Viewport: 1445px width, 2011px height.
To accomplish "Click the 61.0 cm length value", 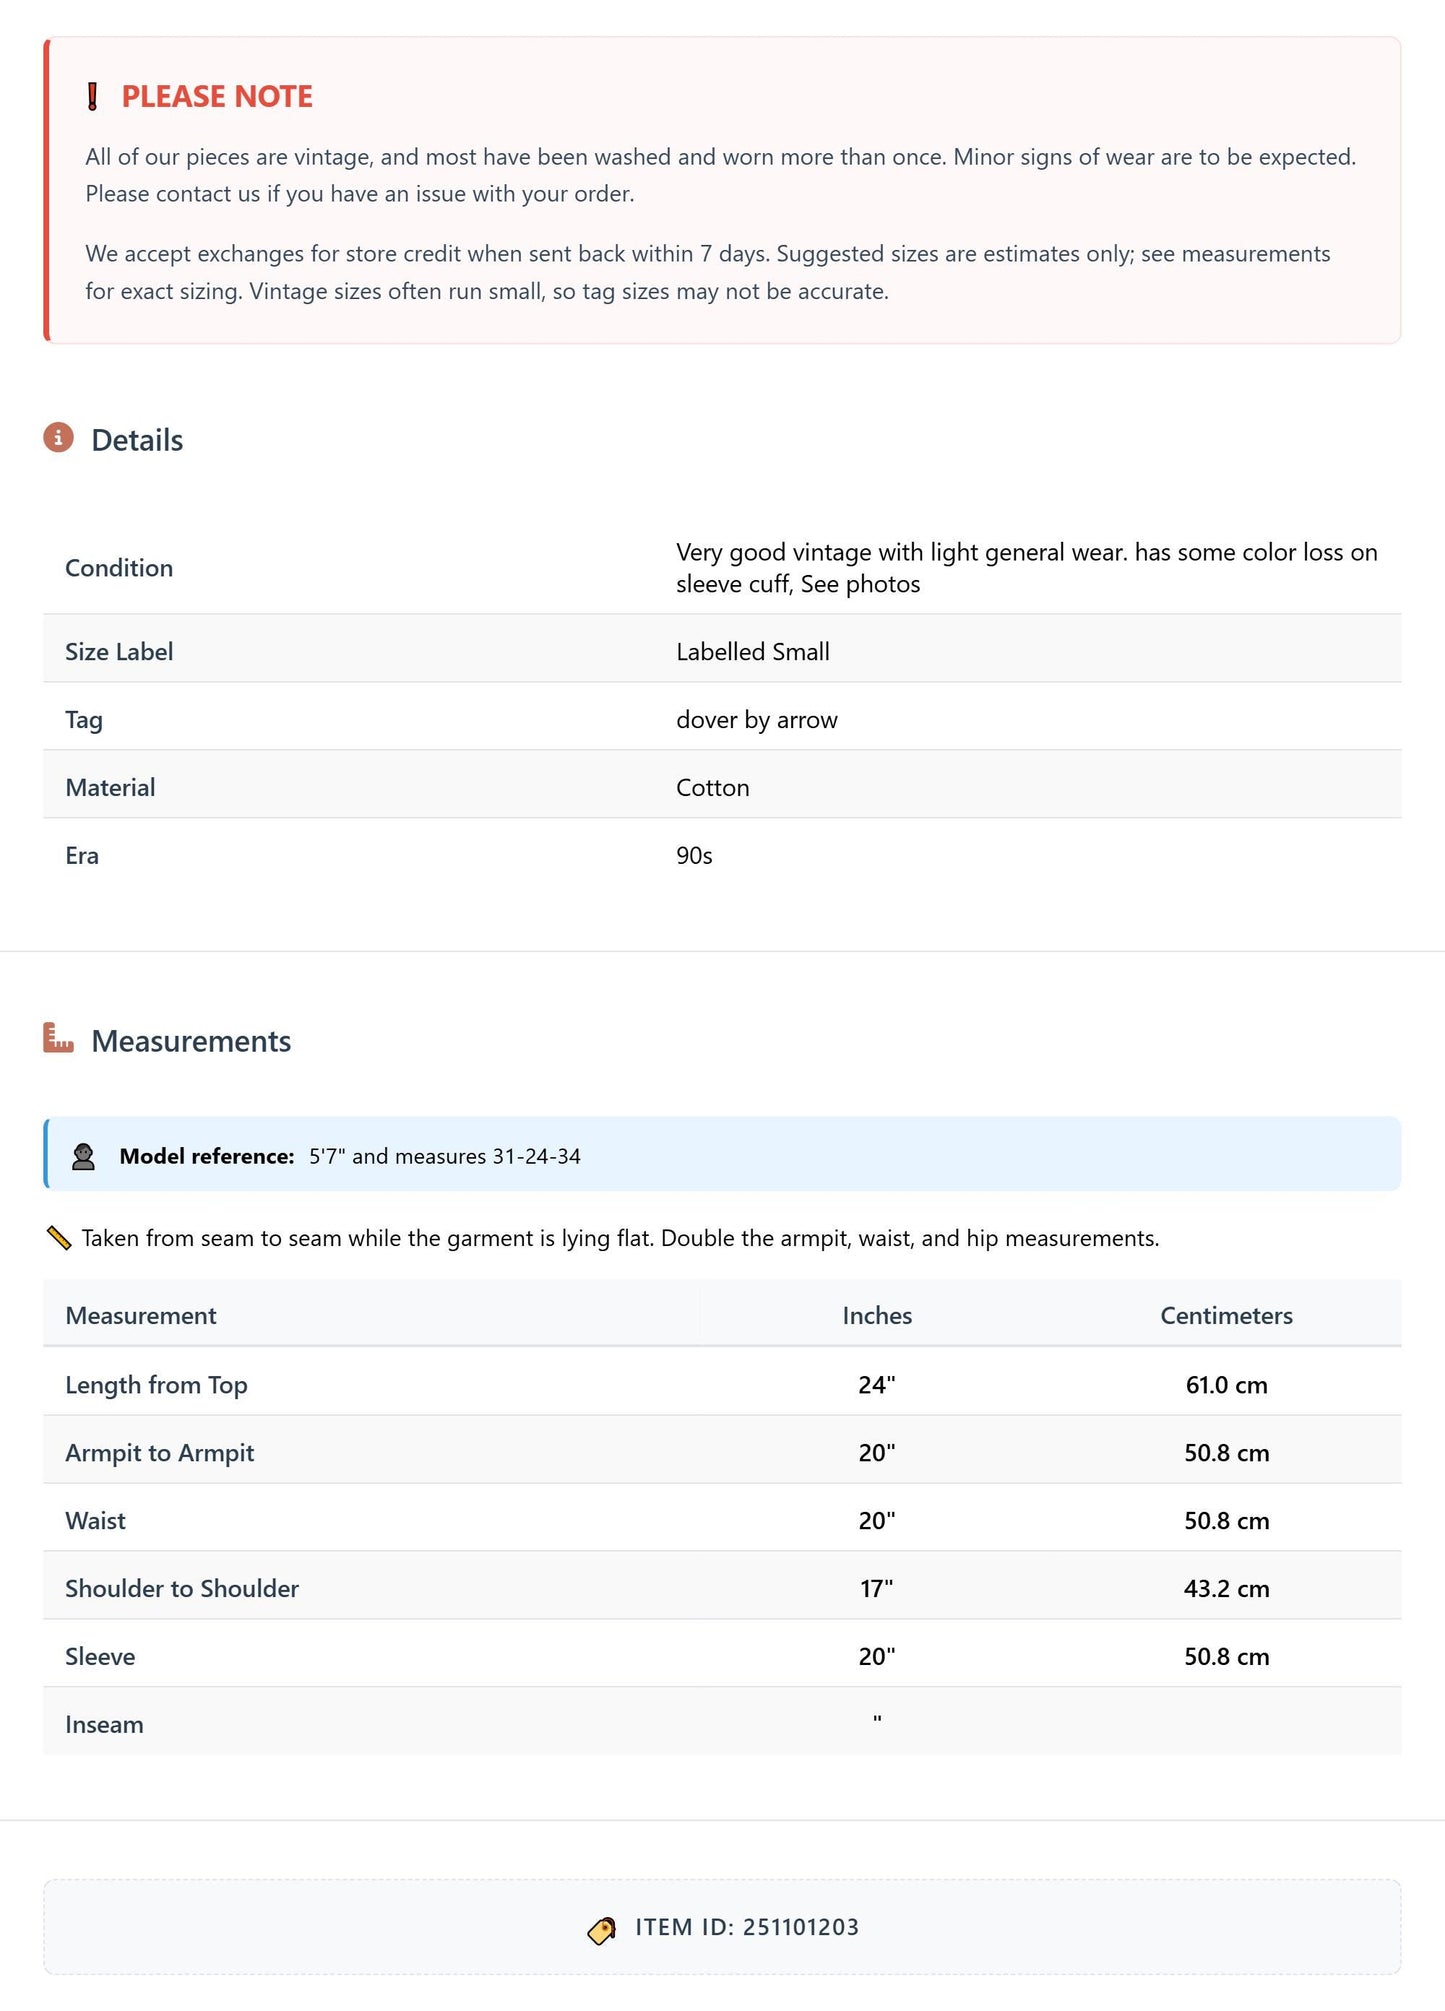I will 1226,1385.
